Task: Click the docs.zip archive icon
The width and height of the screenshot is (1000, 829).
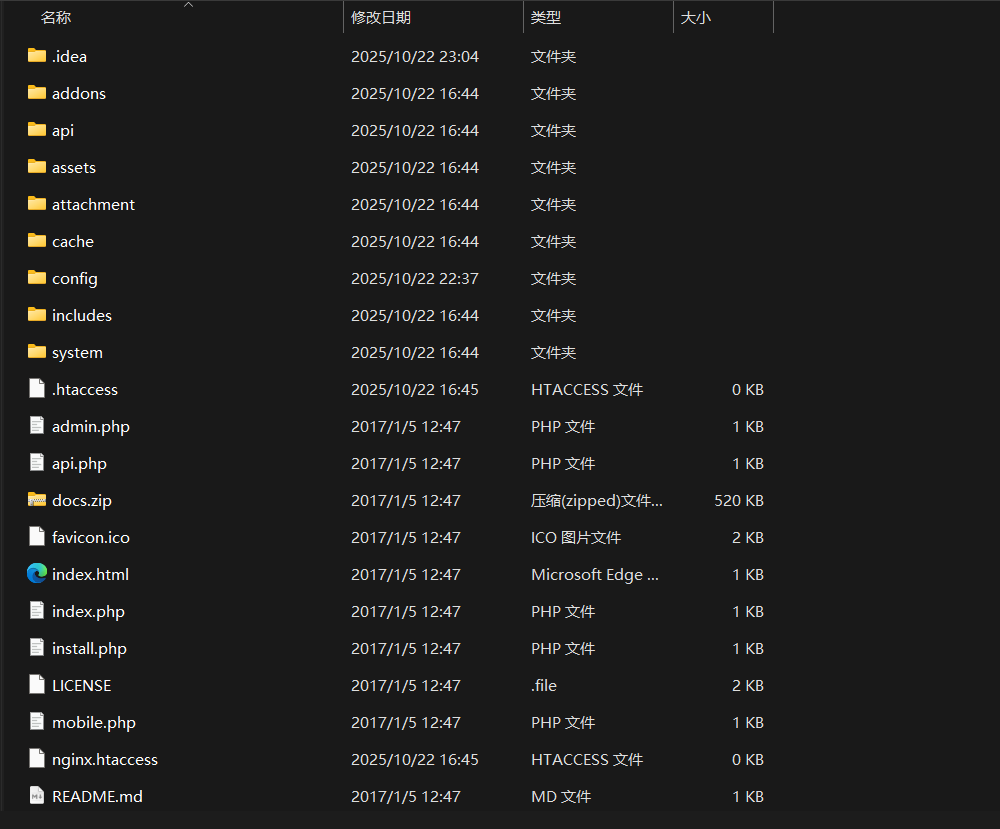Action: click(37, 500)
